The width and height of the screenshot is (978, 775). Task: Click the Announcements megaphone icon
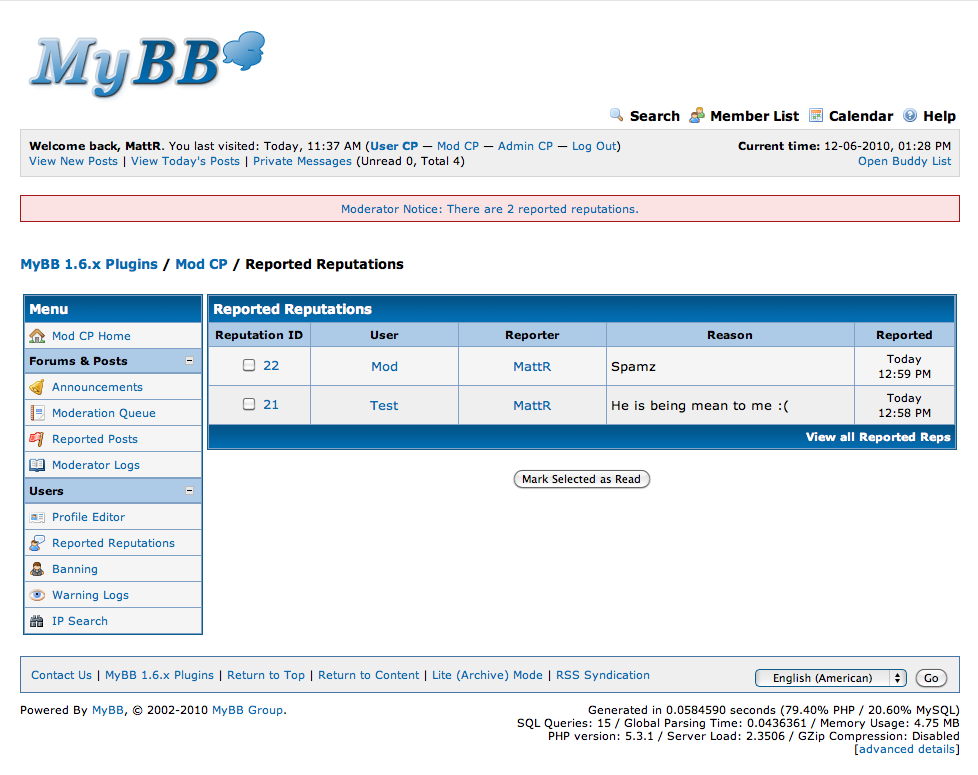[x=37, y=387]
